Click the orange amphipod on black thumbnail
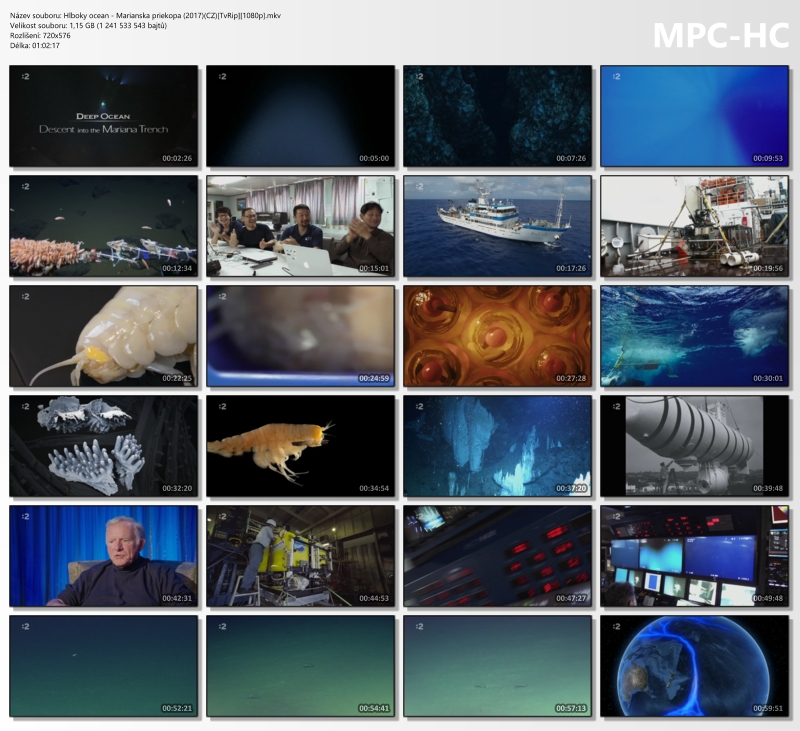This screenshot has width=800, height=731. click(300, 446)
